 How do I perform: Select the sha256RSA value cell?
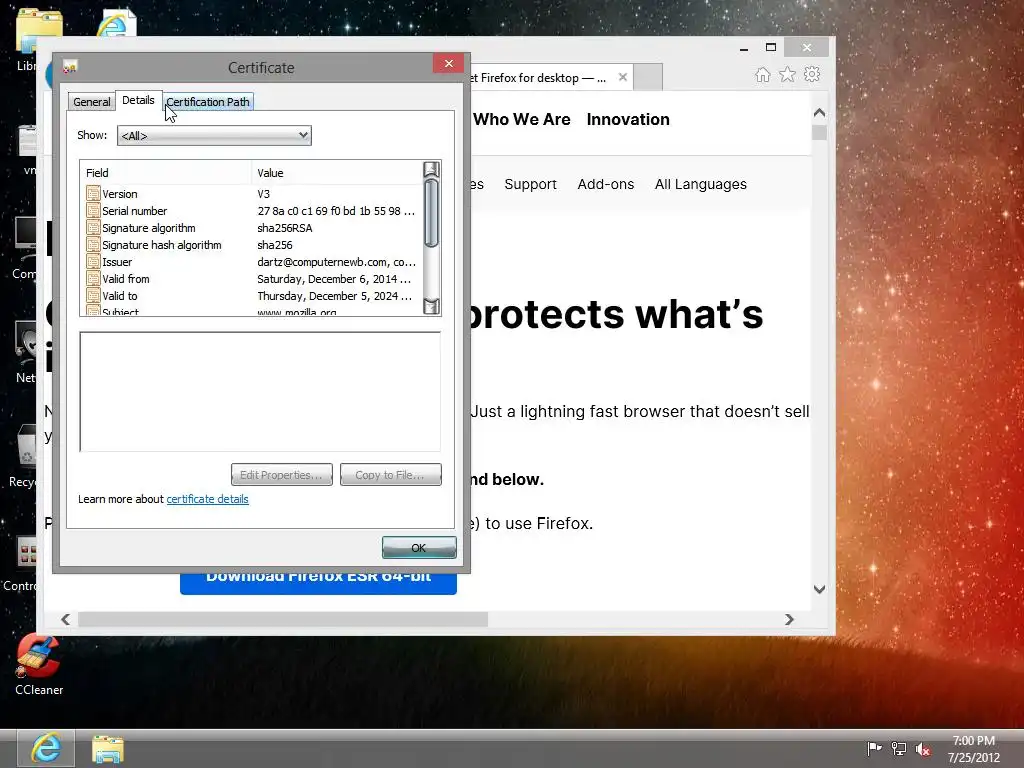[285, 228]
